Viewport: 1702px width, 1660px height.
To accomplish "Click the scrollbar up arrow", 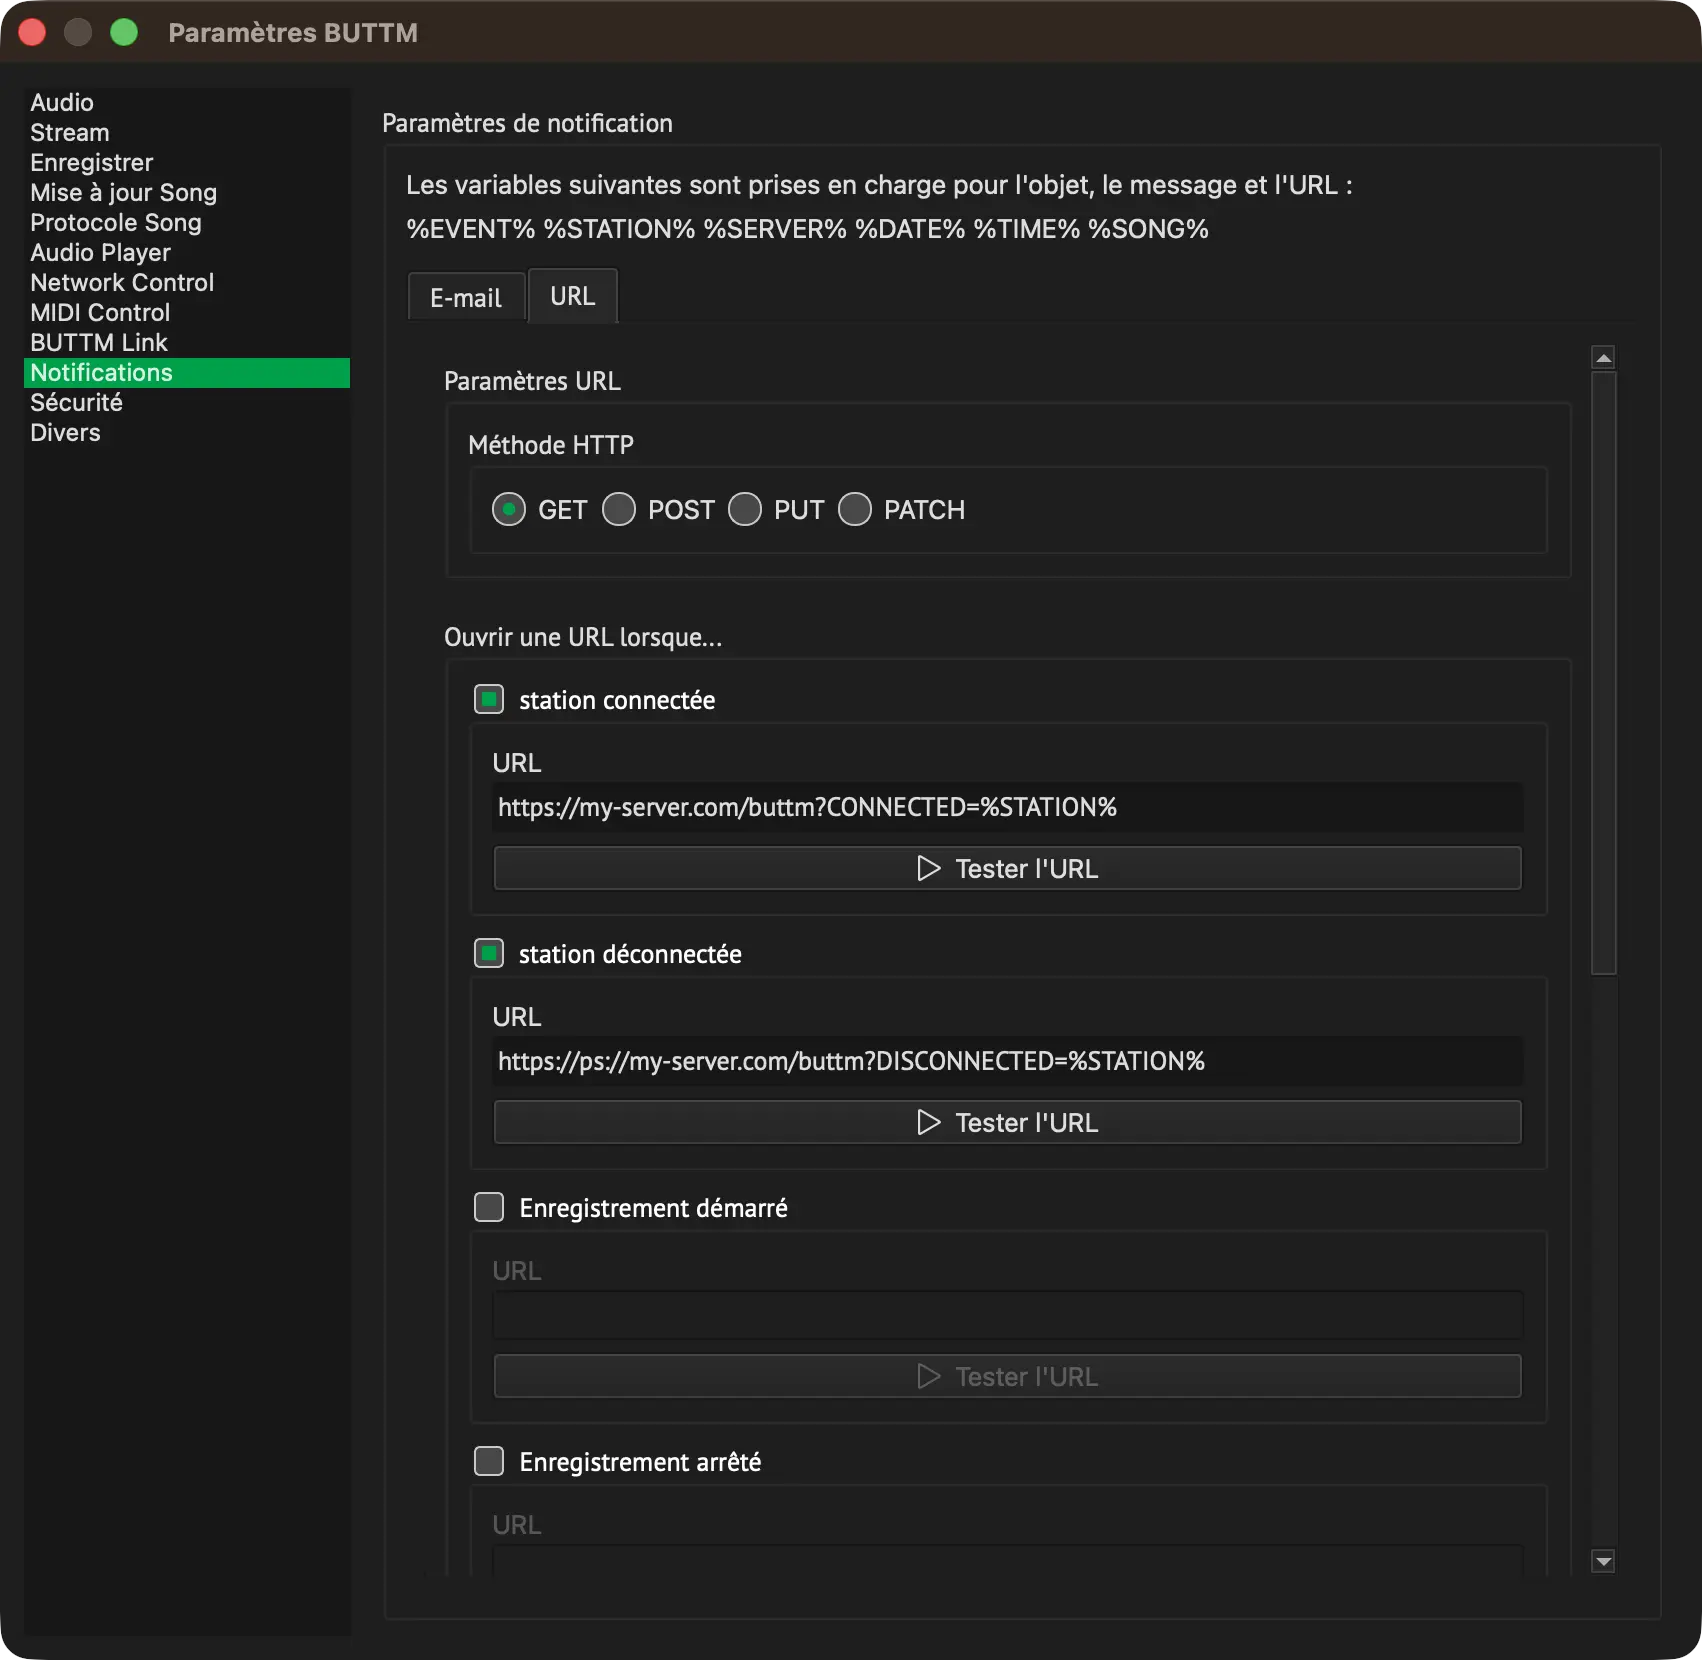I will tap(1604, 358).
